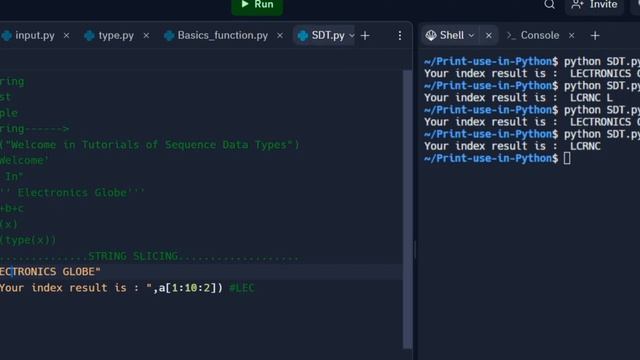Click the STRING SLICING comment line
Viewport: 640px width, 360px height.
coord(149,256)
